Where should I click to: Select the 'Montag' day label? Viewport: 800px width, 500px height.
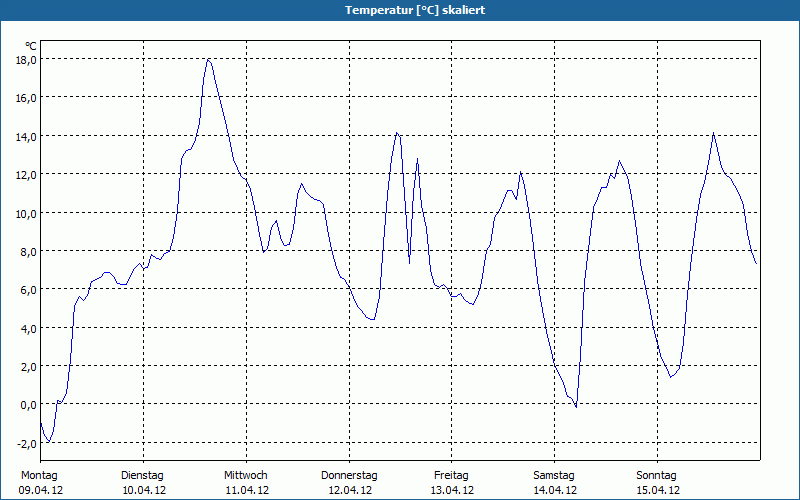pos(39,476)
